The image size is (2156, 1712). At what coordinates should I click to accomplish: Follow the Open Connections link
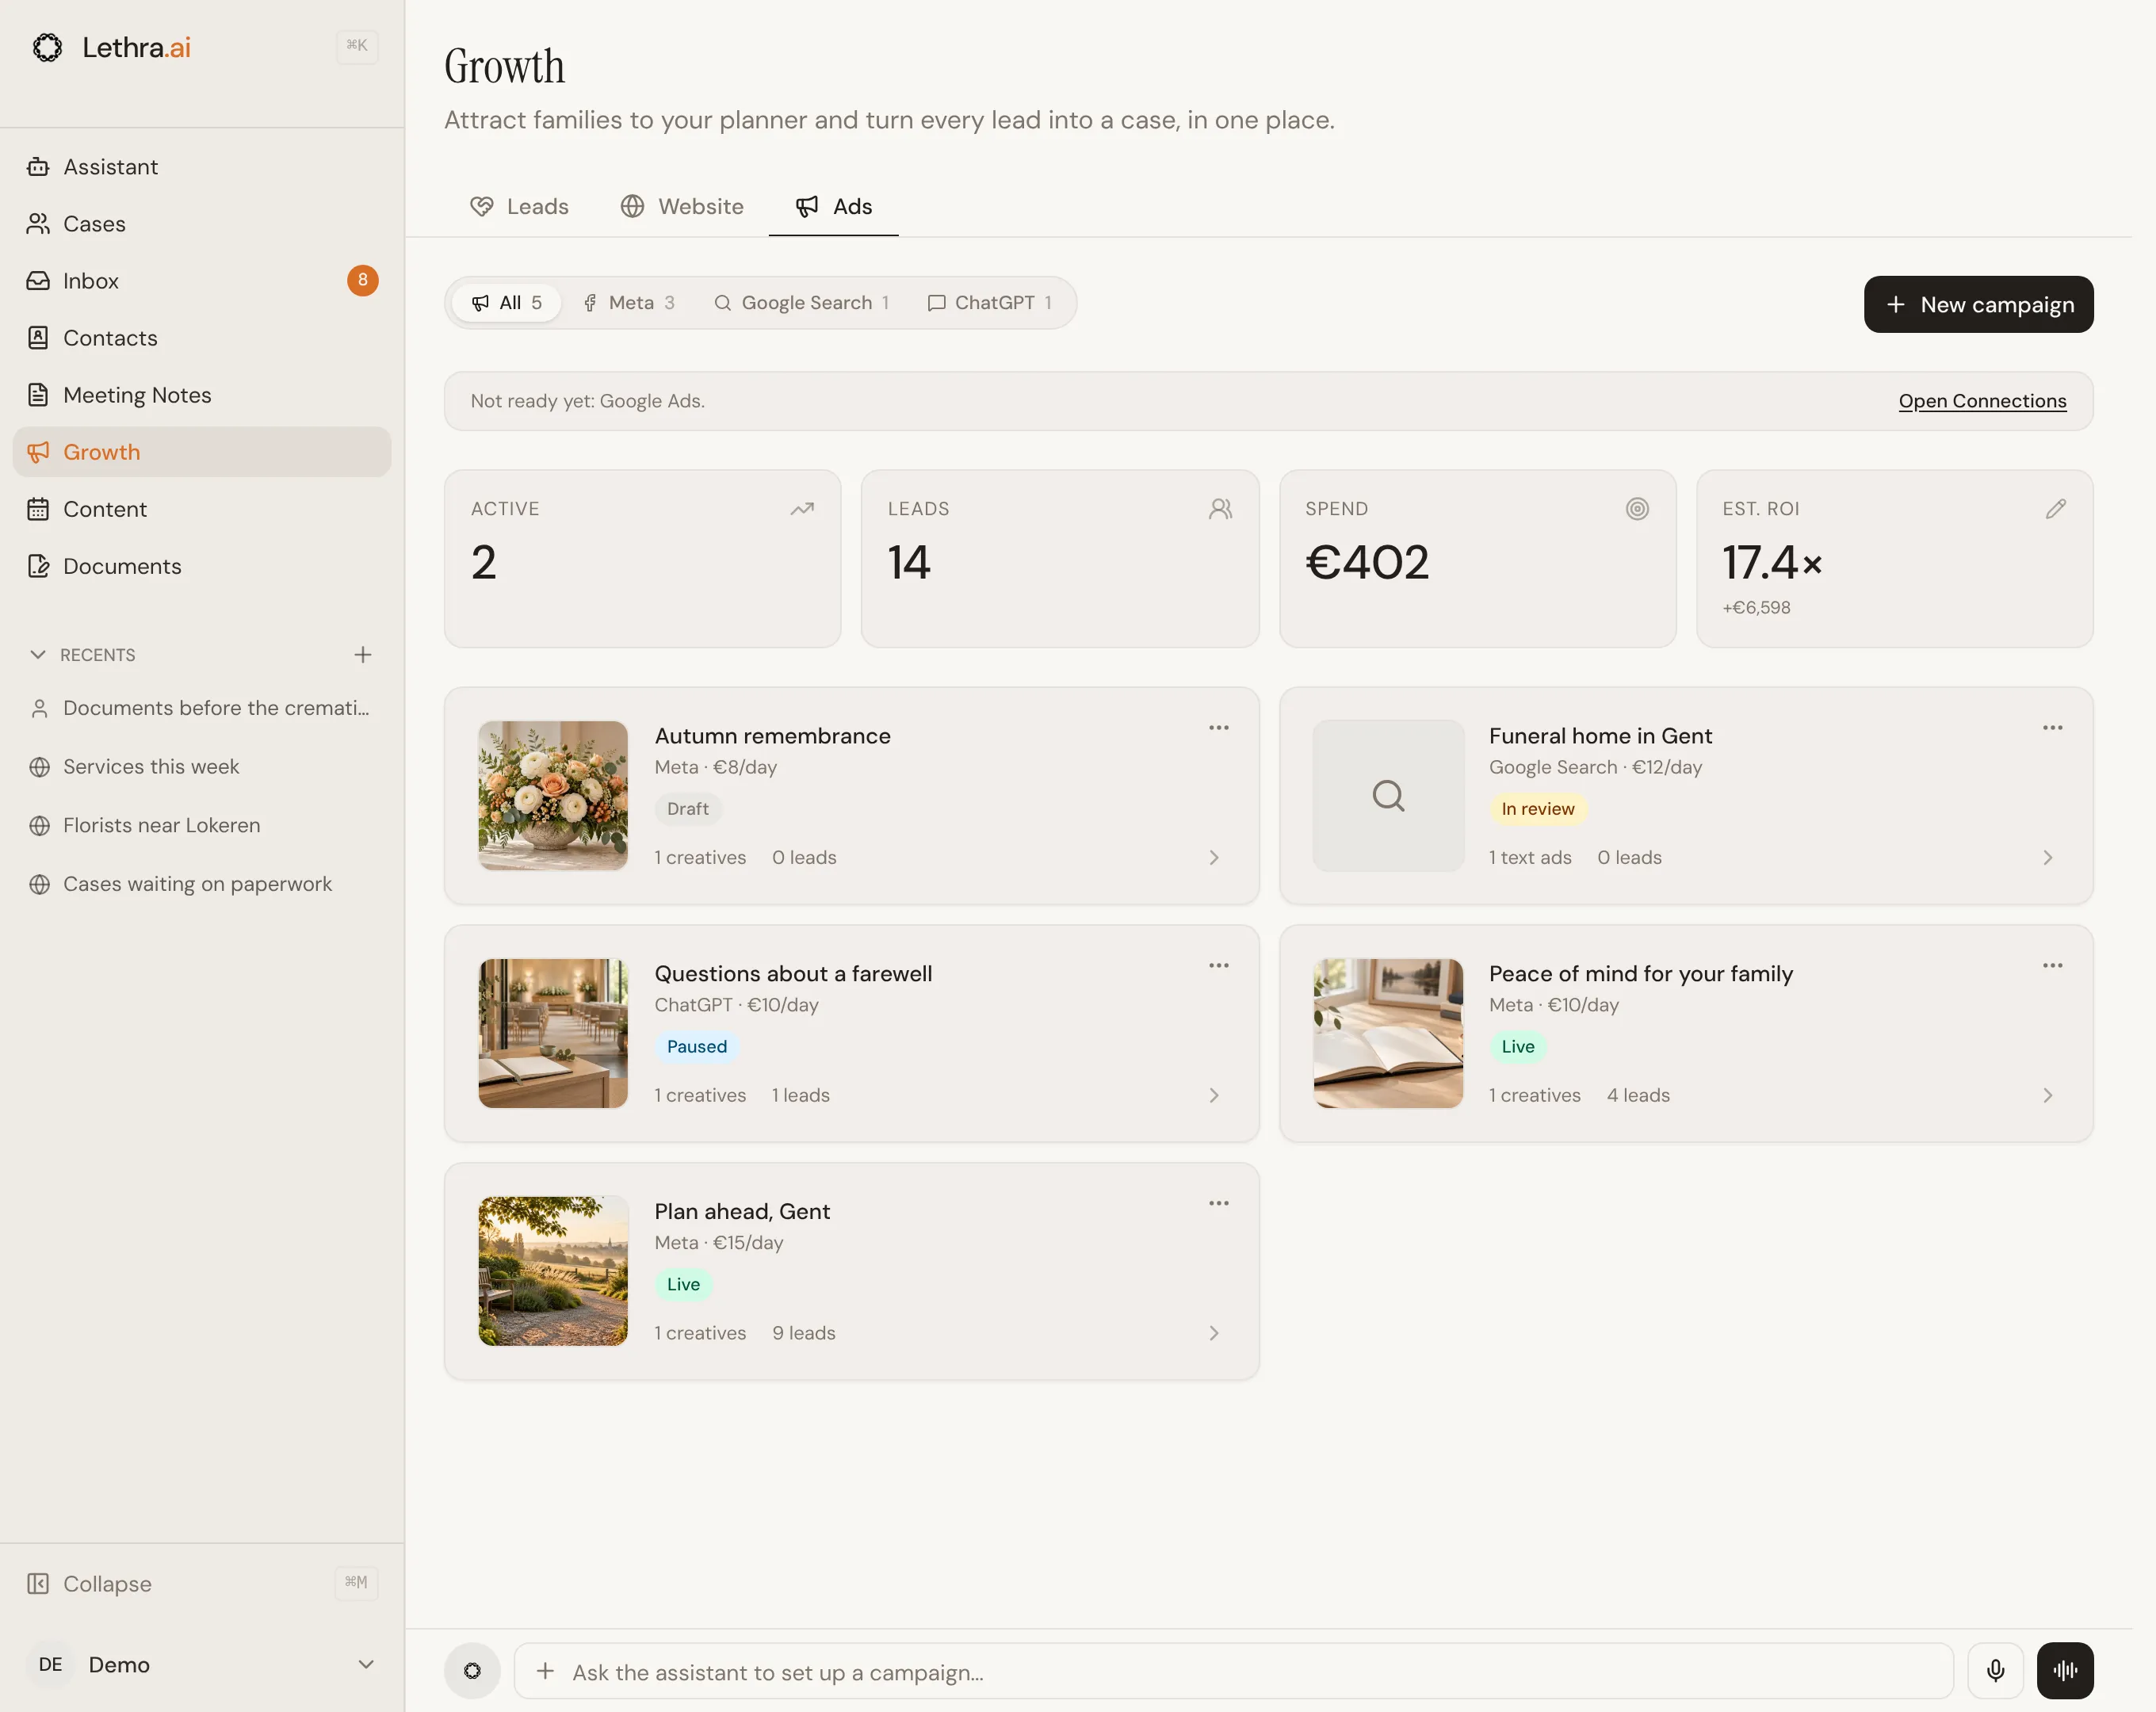click(x=1982, y=402)
